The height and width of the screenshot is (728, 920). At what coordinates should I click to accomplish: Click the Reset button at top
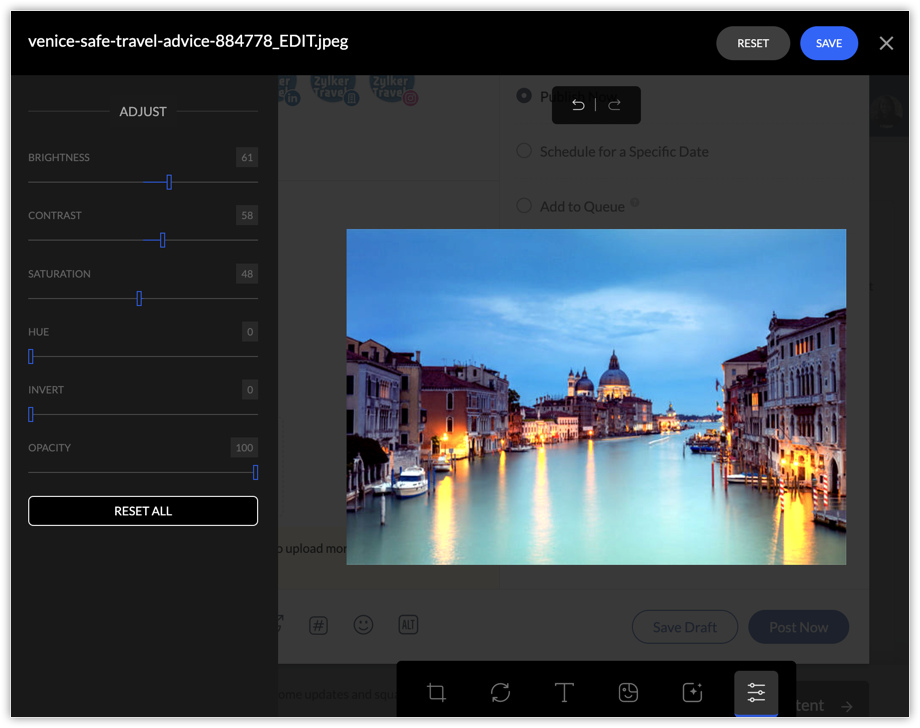753,43
